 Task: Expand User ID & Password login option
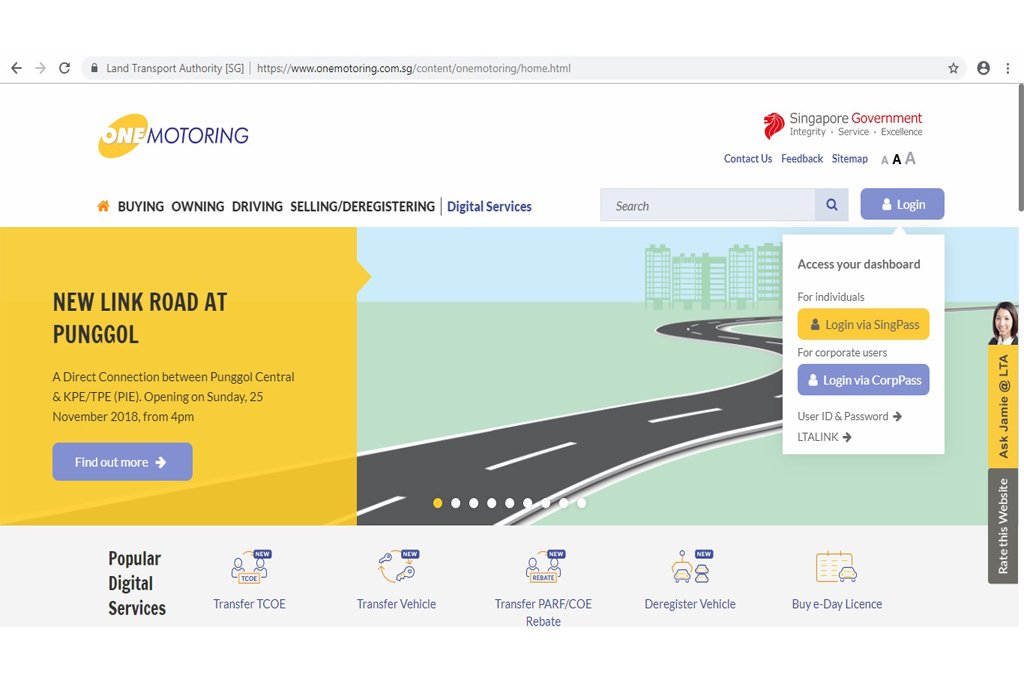849,417
